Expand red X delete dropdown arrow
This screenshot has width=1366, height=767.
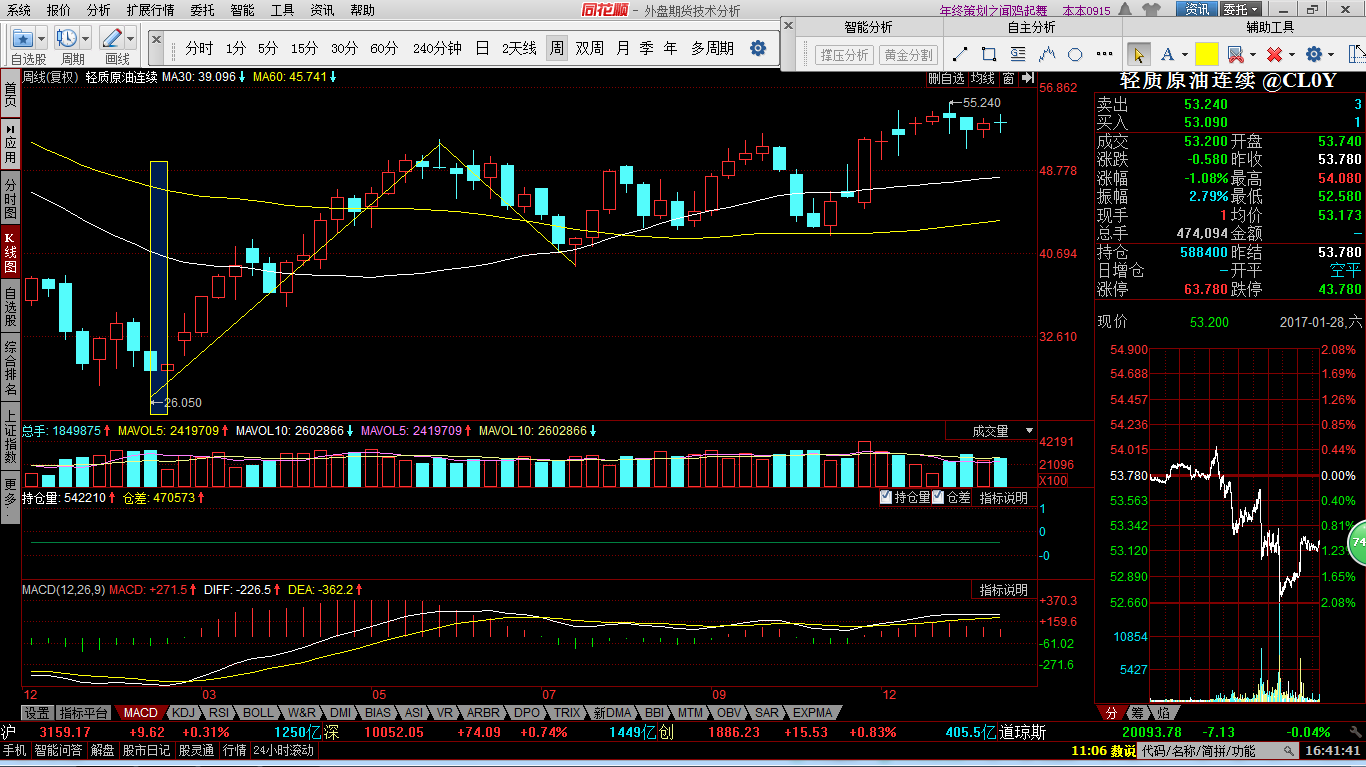[1291, 55]
